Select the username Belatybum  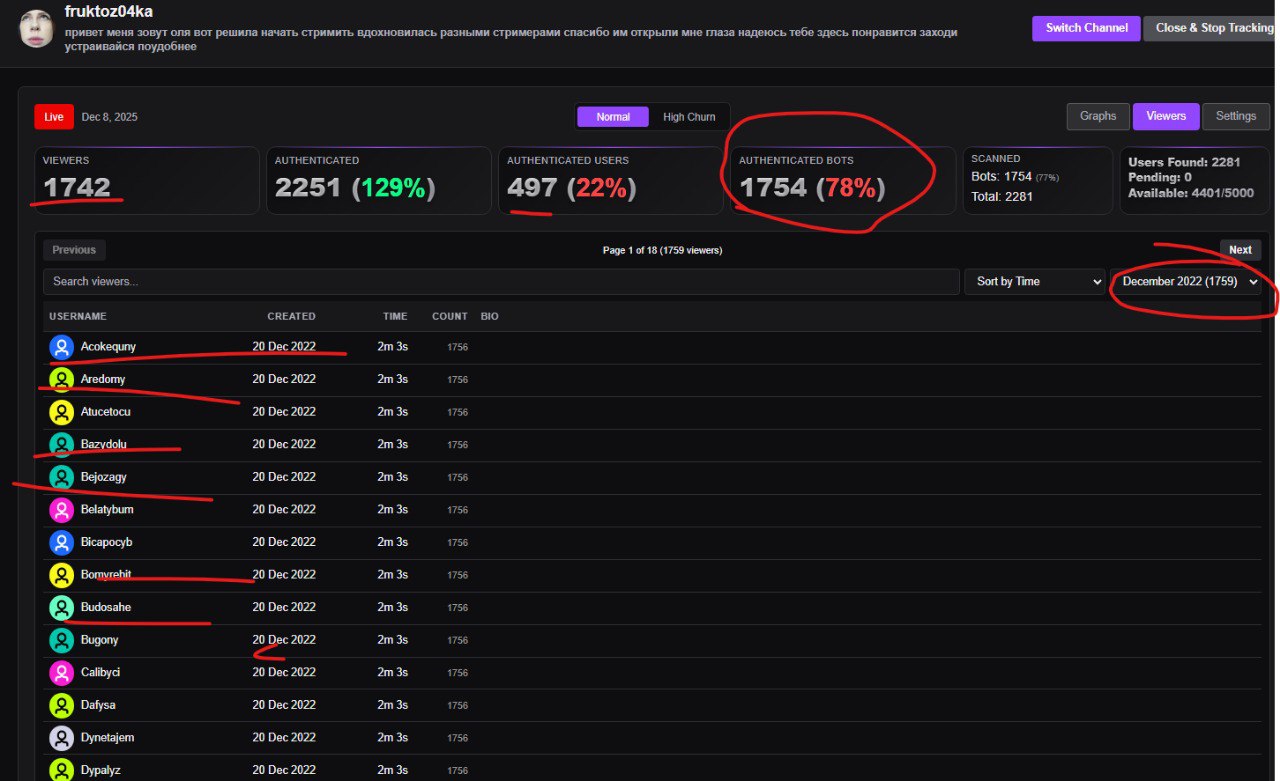[x=107, y=510]
